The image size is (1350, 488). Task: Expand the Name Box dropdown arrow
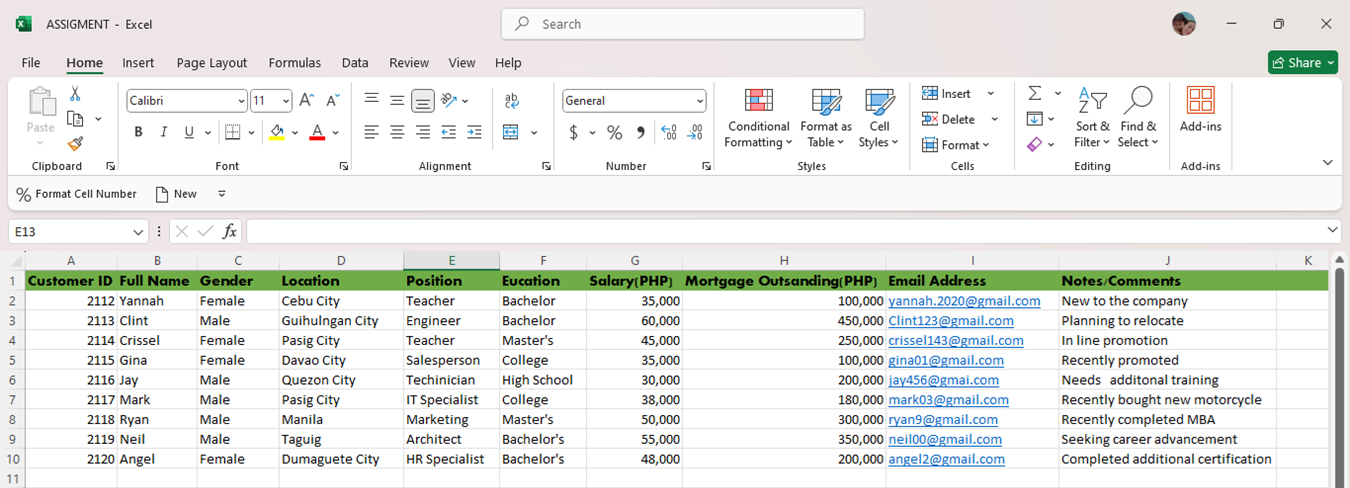tap(138, 232)
